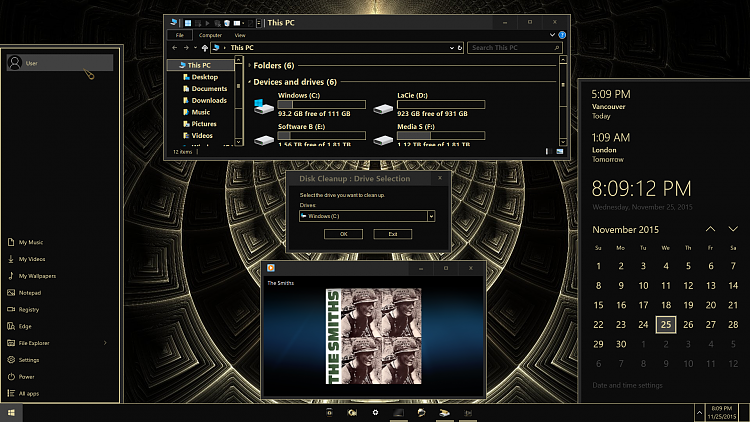Click the media player title bar icon
This screenshot has height=422, width=750.
(271, 268)
